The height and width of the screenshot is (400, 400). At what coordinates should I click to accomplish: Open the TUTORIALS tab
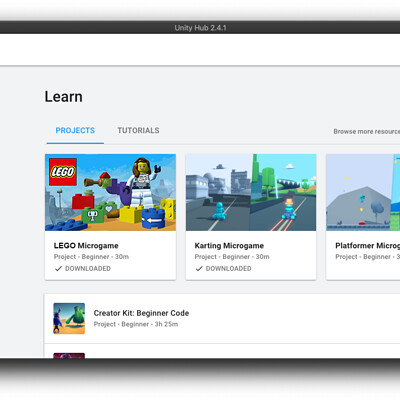click(x=138, y=130)
